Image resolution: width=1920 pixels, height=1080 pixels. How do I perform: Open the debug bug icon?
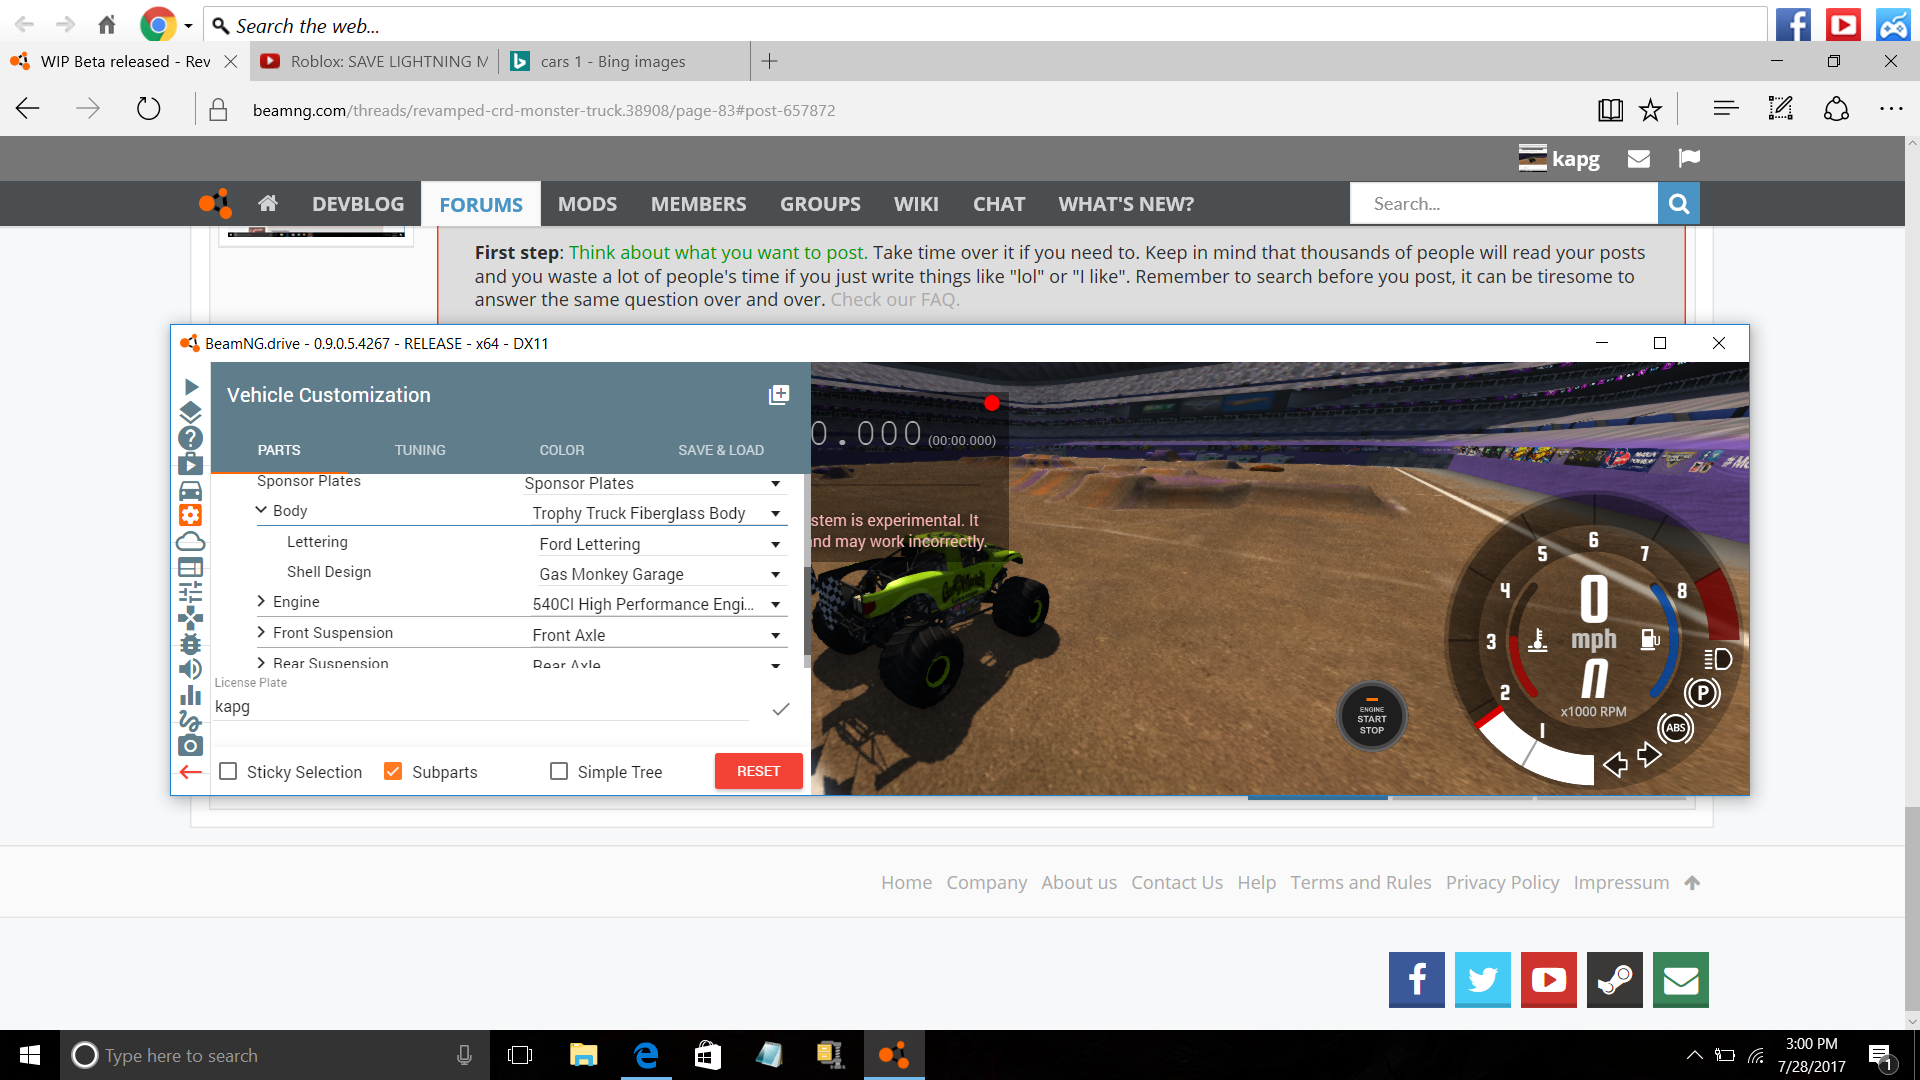tap(191, 644)
